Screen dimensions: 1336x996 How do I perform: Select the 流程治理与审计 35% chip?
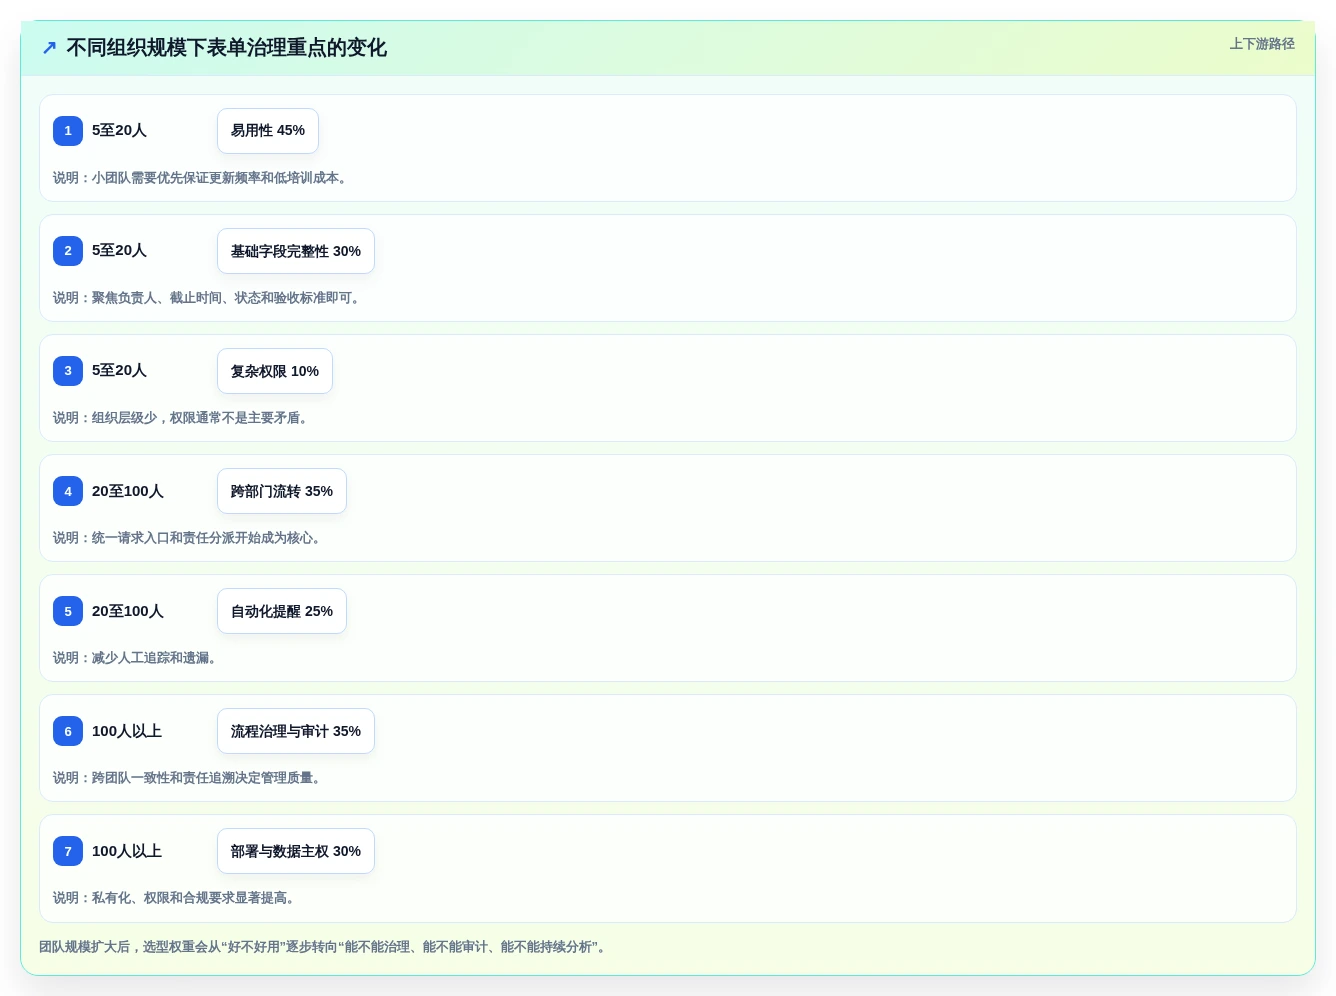point(296,731)
